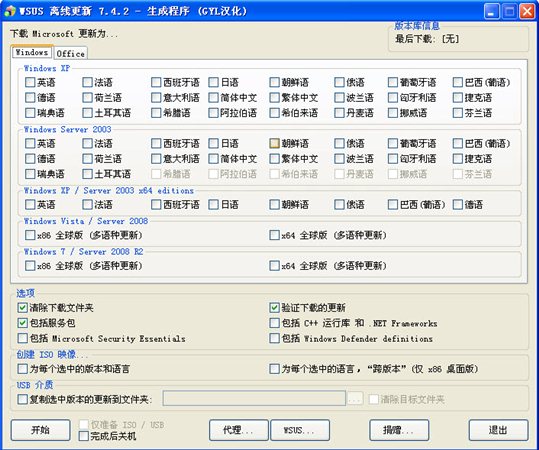Viewport: 539px width, 450px height.
Task: Open the 代理... proxy settings button
Action: point(239,430)
